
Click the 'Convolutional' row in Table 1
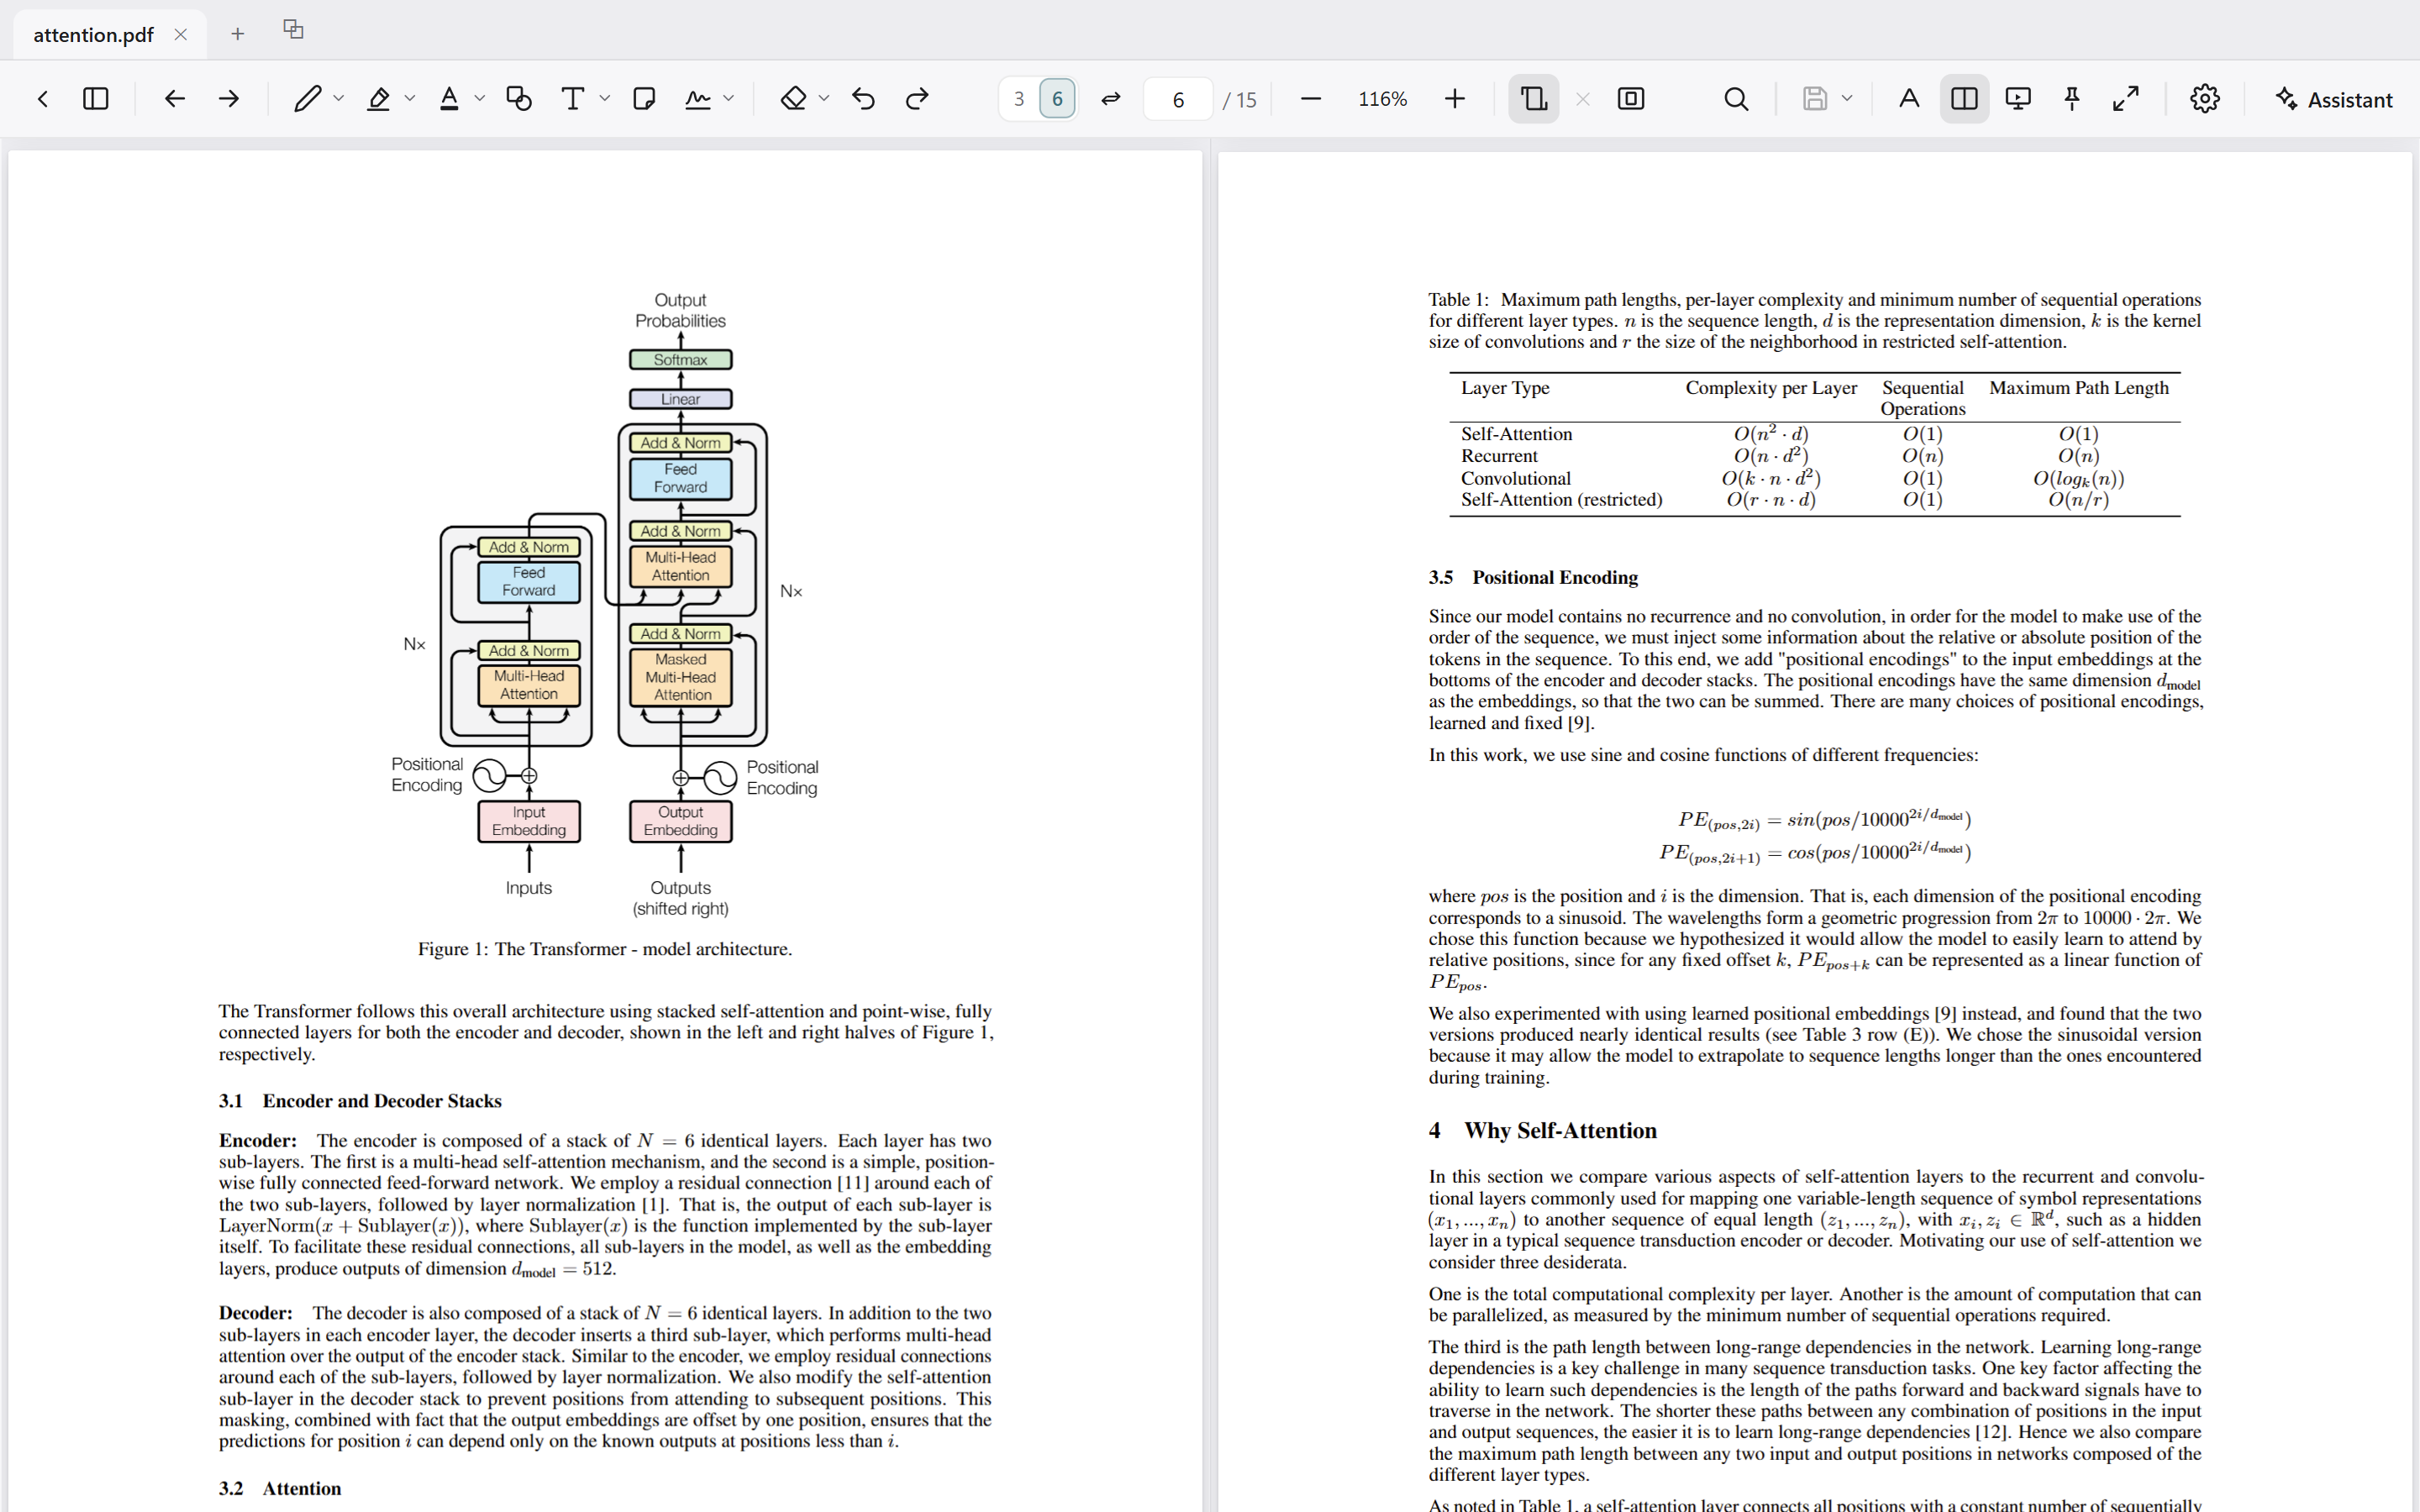coord(1815,478)
